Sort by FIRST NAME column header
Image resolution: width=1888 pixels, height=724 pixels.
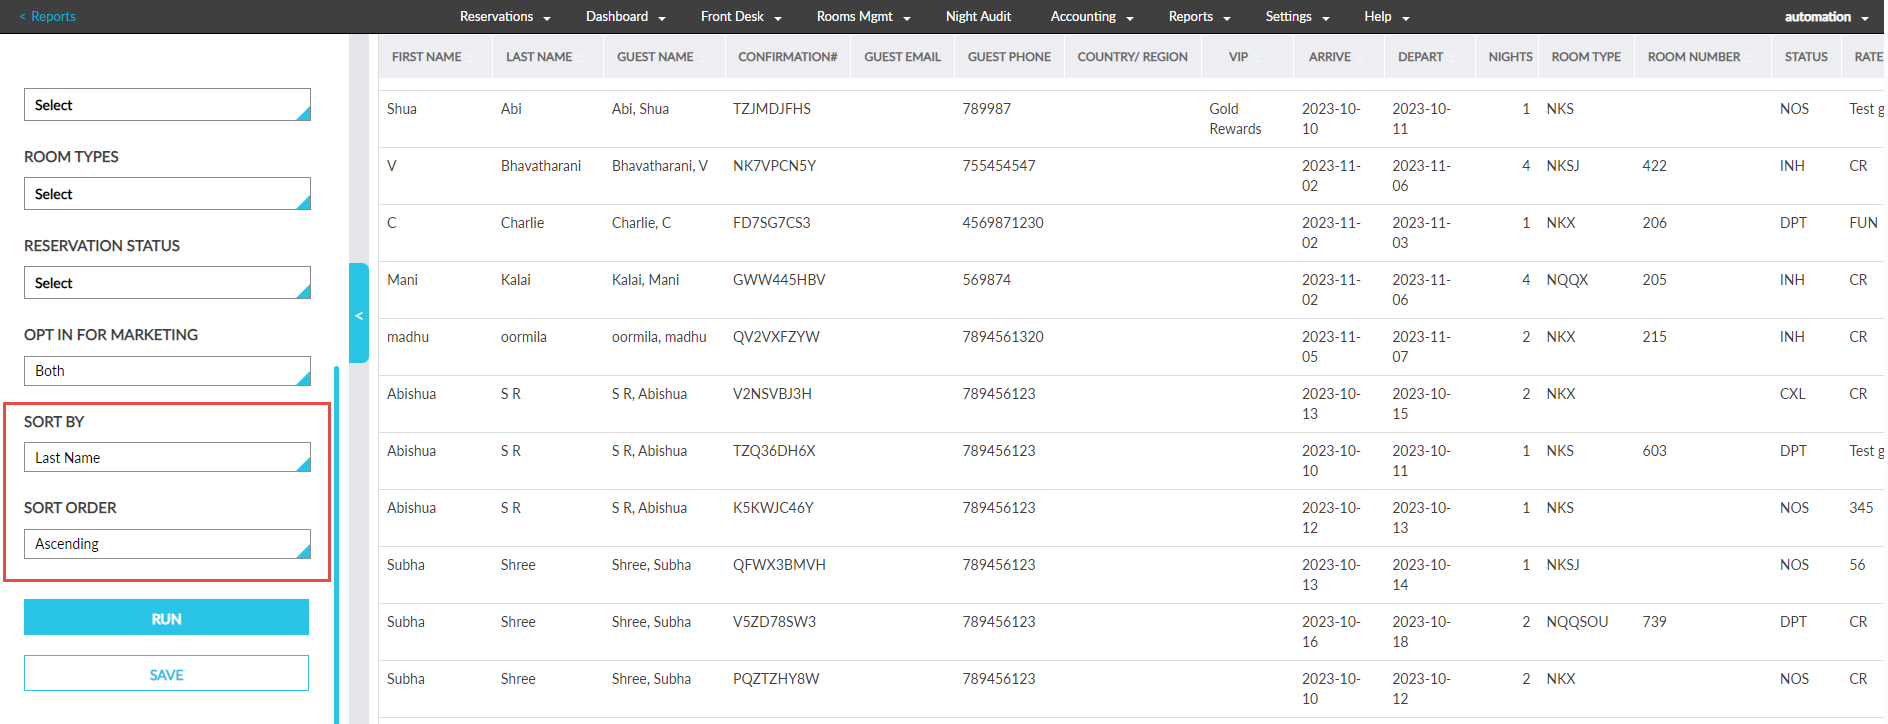click(427, 57)
